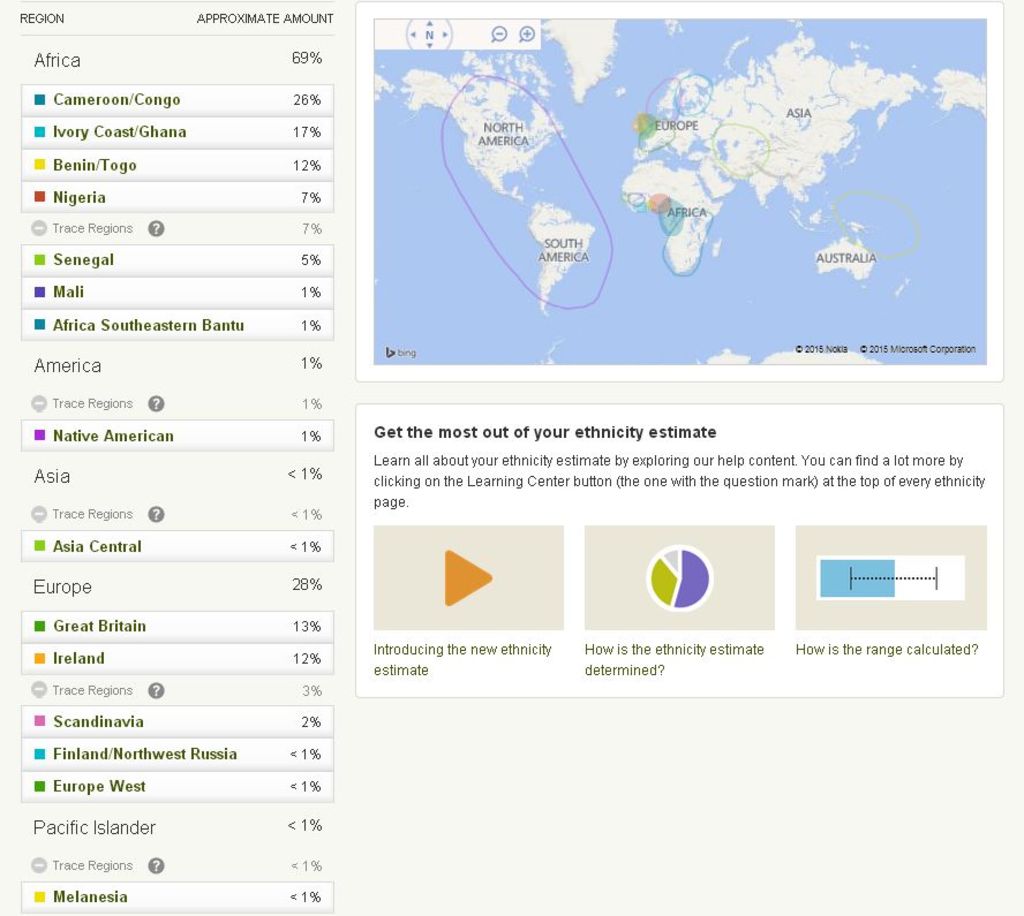
Task: Click the large North America oval on map
Action: coord(527,191)
